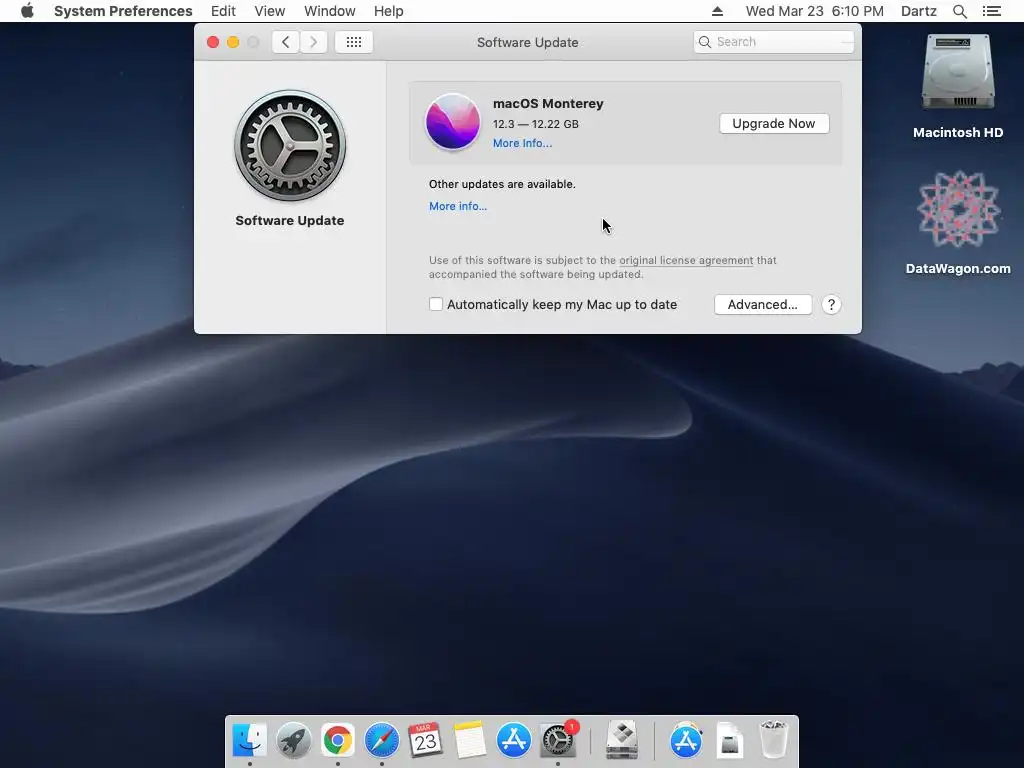Image resolution: width=1024 pixels, height=768 pixels.
Task: Open the App Store folder stack in Dock
Action: tap(686, 740)
